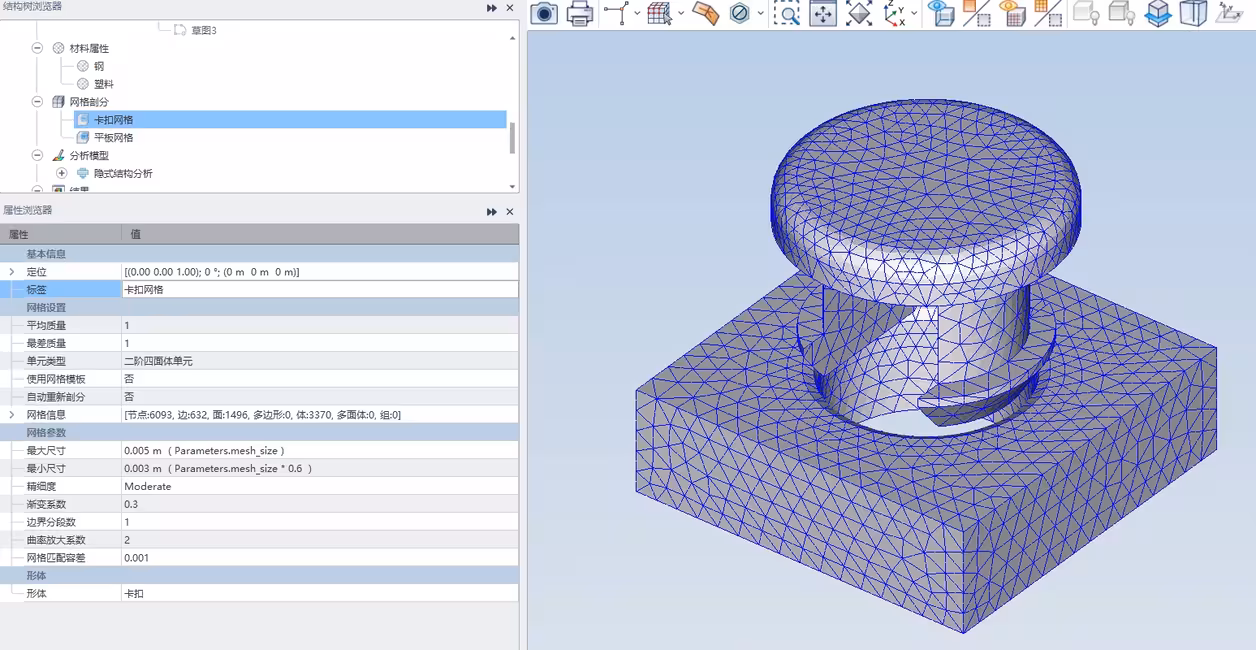Image resolution: width=1256 pixels, height=650 pixels.
Task: Close the 属性浏览器 panel
Action: (x=509, y=212)
